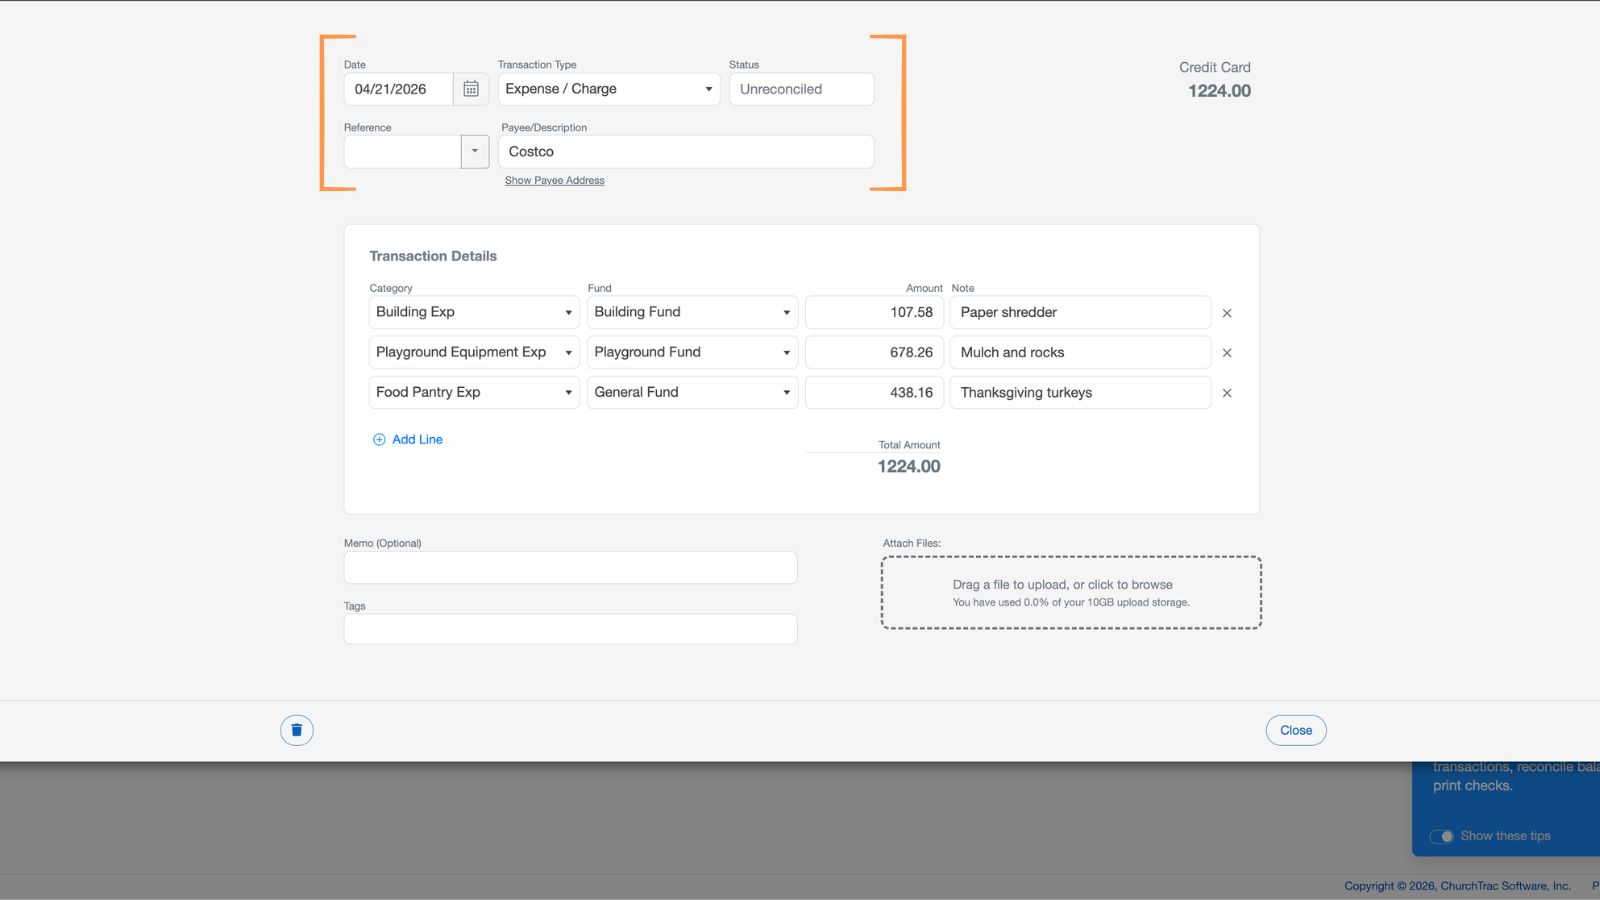Open the Transaction Type dropdown
Image resolution: width=1600 pixels, height=900 pixels.
click(x=608, y=89)
